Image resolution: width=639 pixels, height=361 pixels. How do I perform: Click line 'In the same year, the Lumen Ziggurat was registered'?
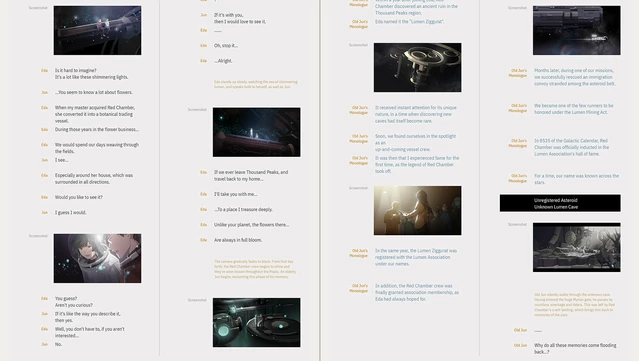click(x=416, y=257)
